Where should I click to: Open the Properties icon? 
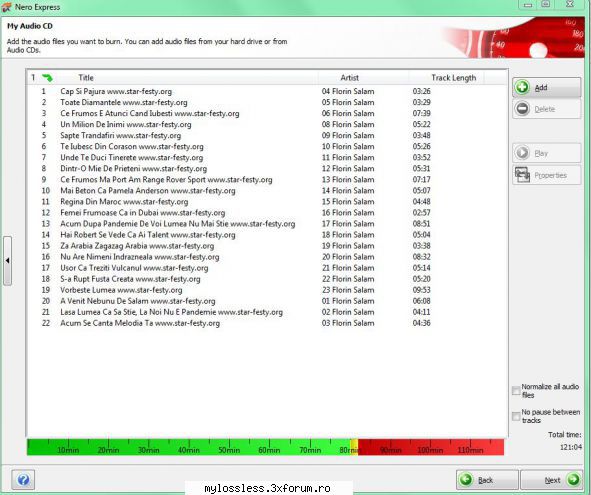tap(522, 175)
